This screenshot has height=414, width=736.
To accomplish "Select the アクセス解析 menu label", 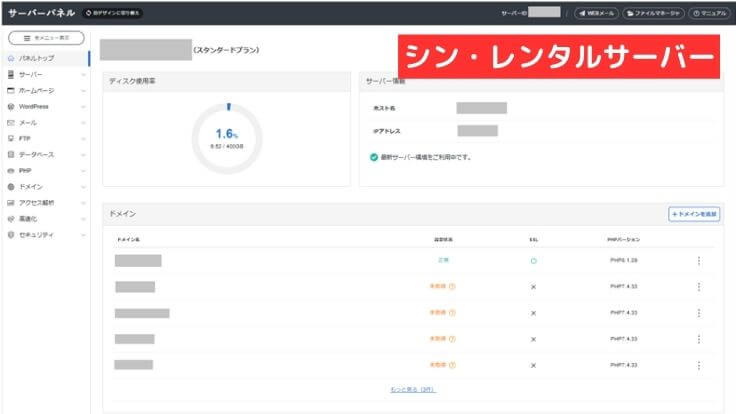I will tap(37, 203).
